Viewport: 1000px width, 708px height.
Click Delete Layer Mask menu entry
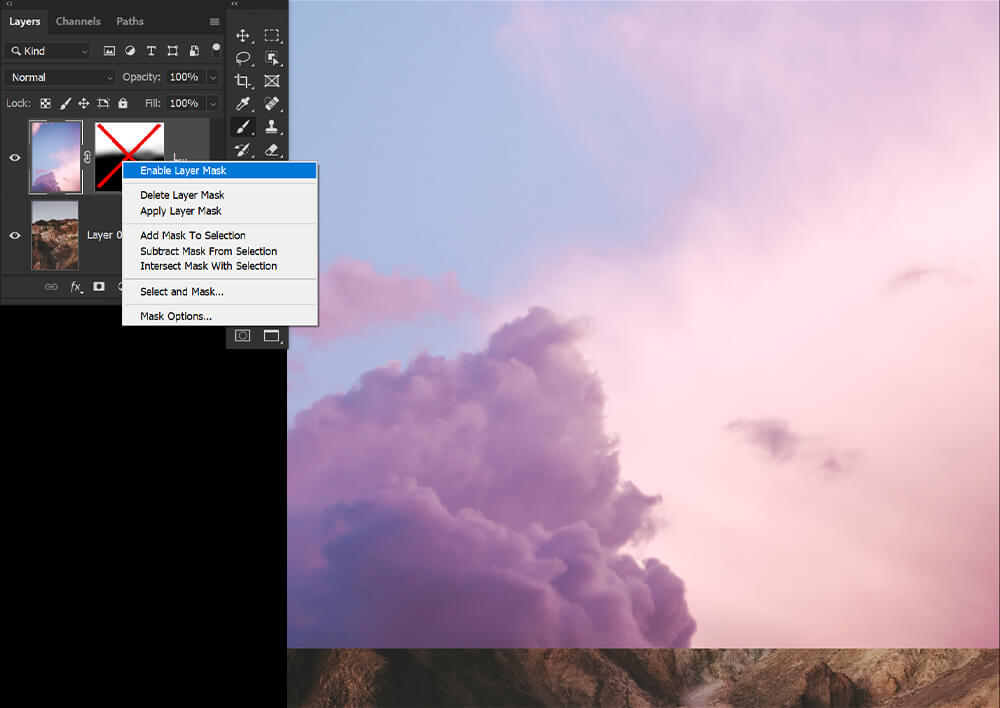pos(182,195)
